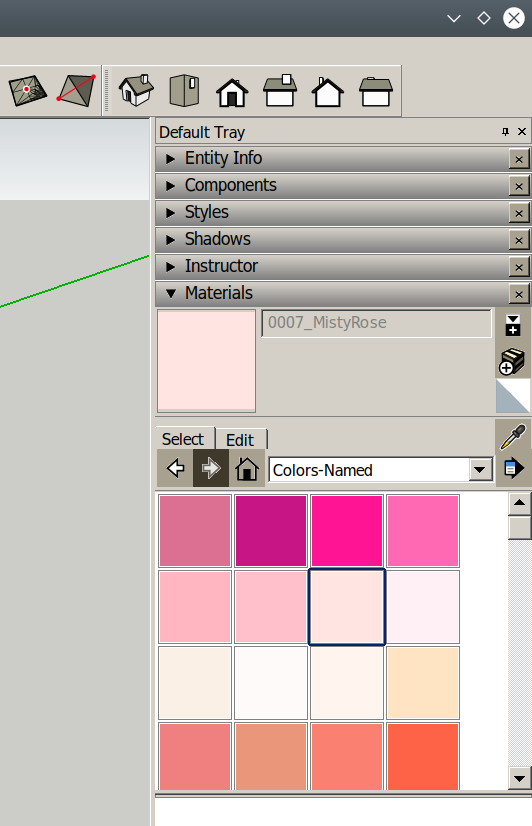Close the Entity Info panel
Screen dimensions: 532x826
coord(519,159)
